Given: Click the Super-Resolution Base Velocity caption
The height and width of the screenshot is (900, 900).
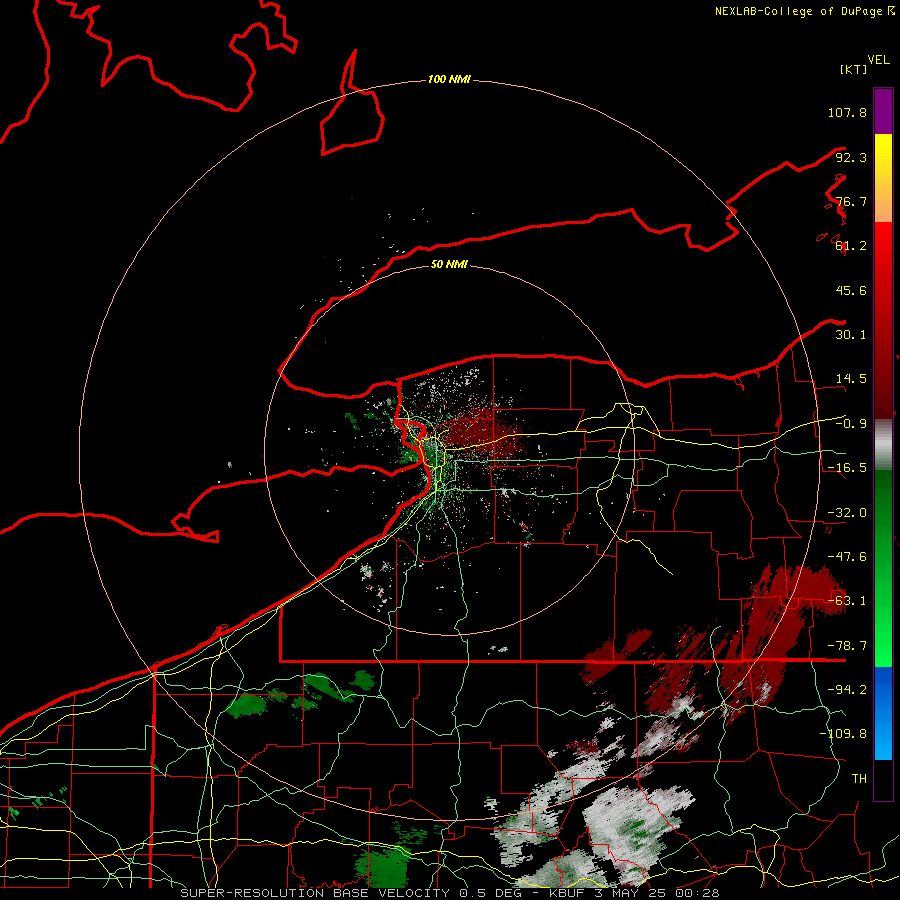Looking at the screenshot, I should tap(449, 893).
